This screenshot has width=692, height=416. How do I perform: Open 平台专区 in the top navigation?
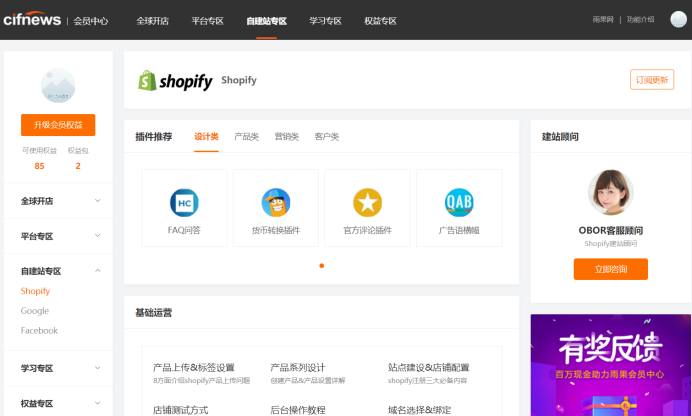[x=207, y=21]
